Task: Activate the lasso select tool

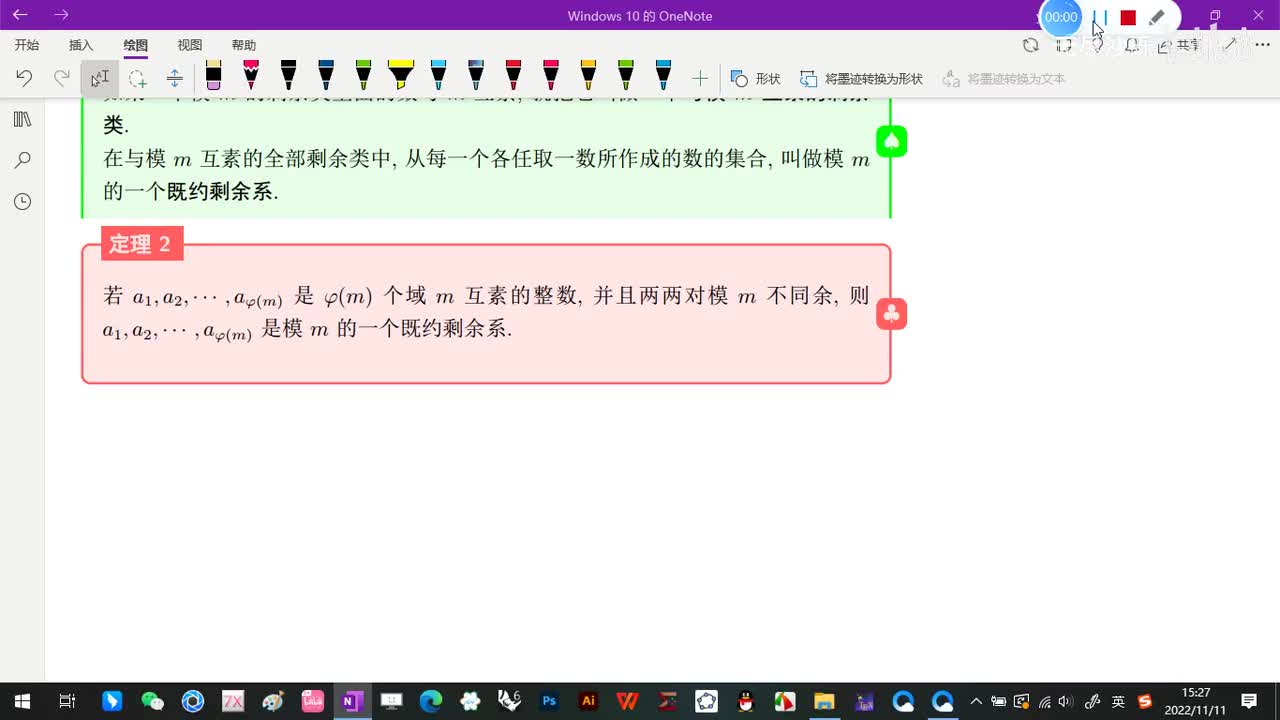Action: click(137, 78)
